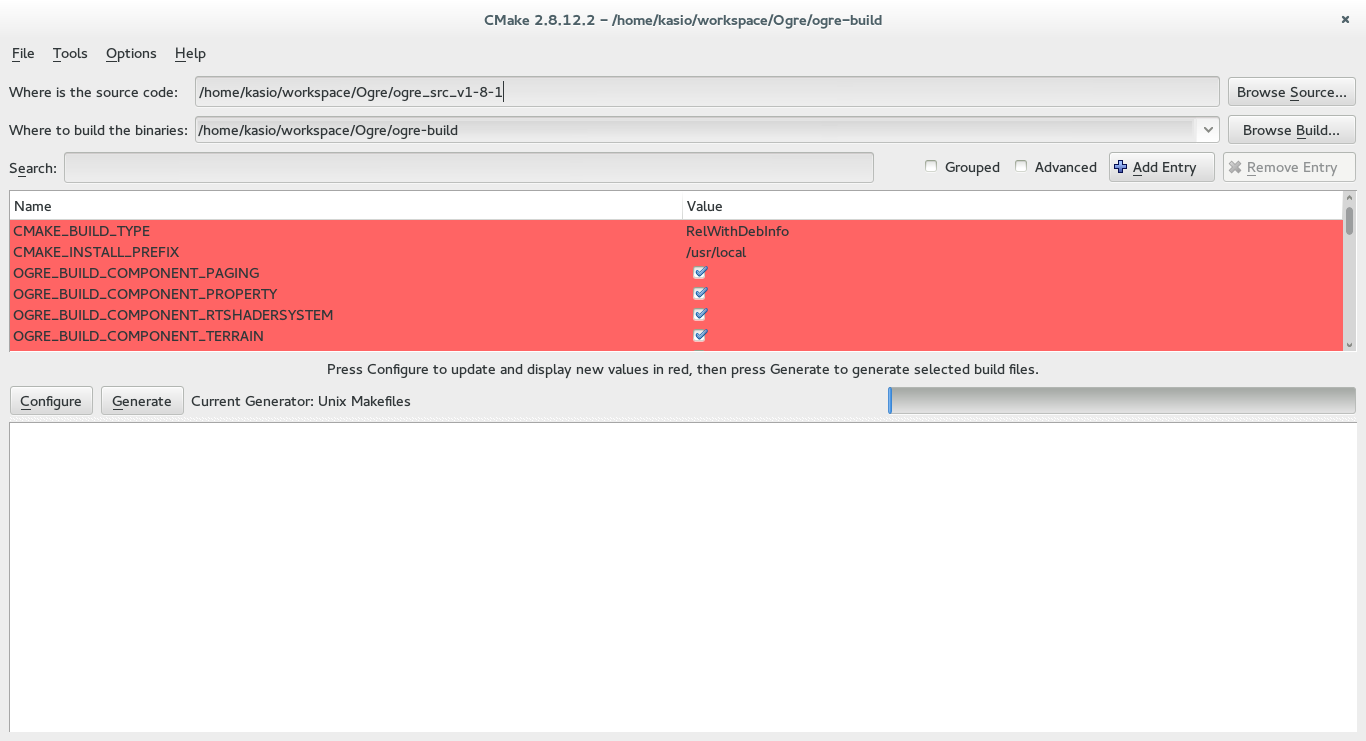
Task: Click Browse Source button
Action: 1291,92
